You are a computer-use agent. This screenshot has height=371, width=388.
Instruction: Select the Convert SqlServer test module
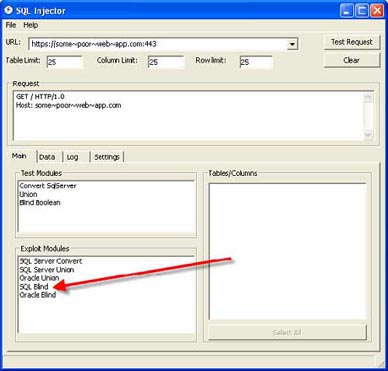point(48,186)
